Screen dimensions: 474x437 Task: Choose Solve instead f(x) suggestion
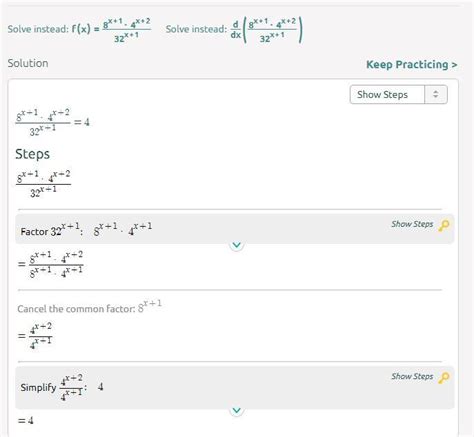click(79, 30)
